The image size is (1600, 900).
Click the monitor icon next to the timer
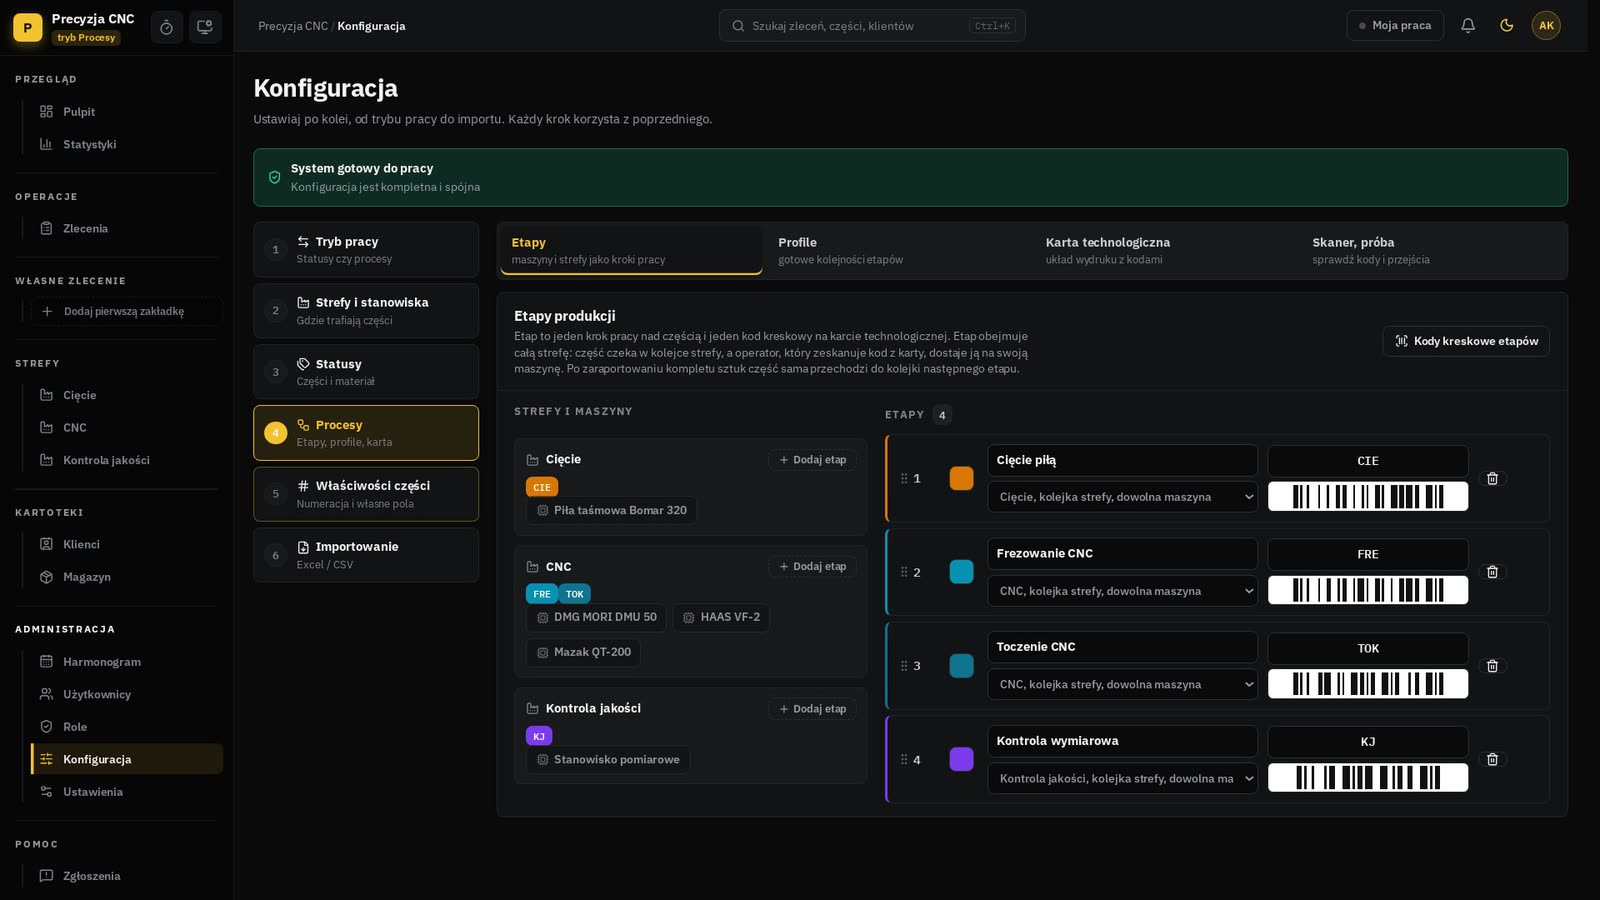pos(205,27)
